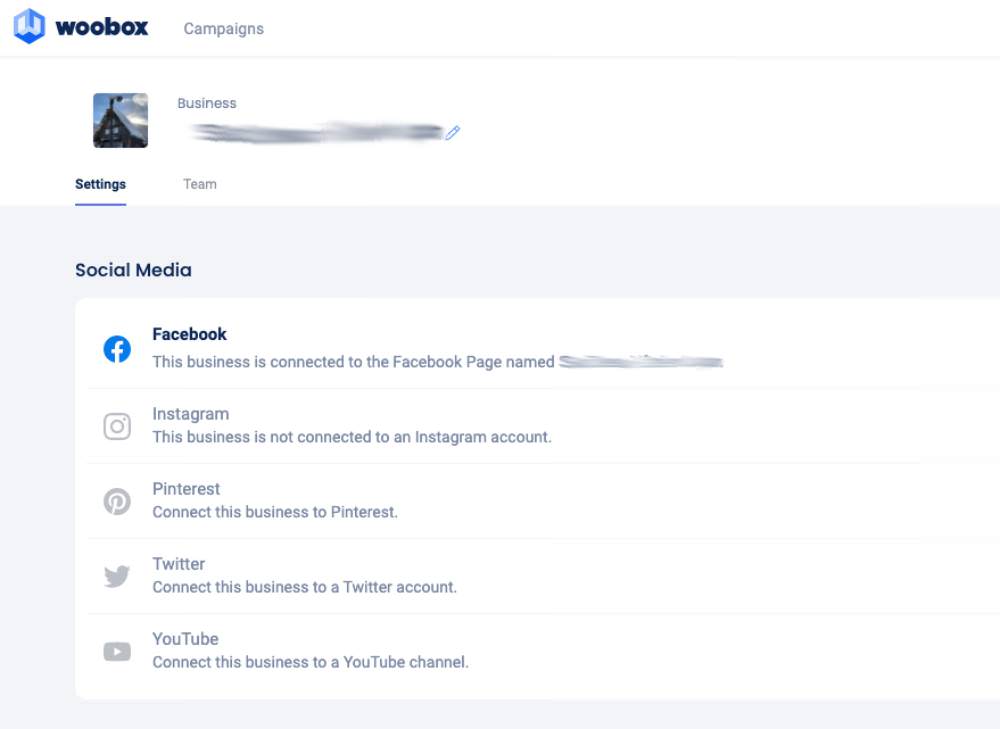Click the Woobox cube logo icon
Viewport: 1000px width, 729px height.
click(29, 26)
